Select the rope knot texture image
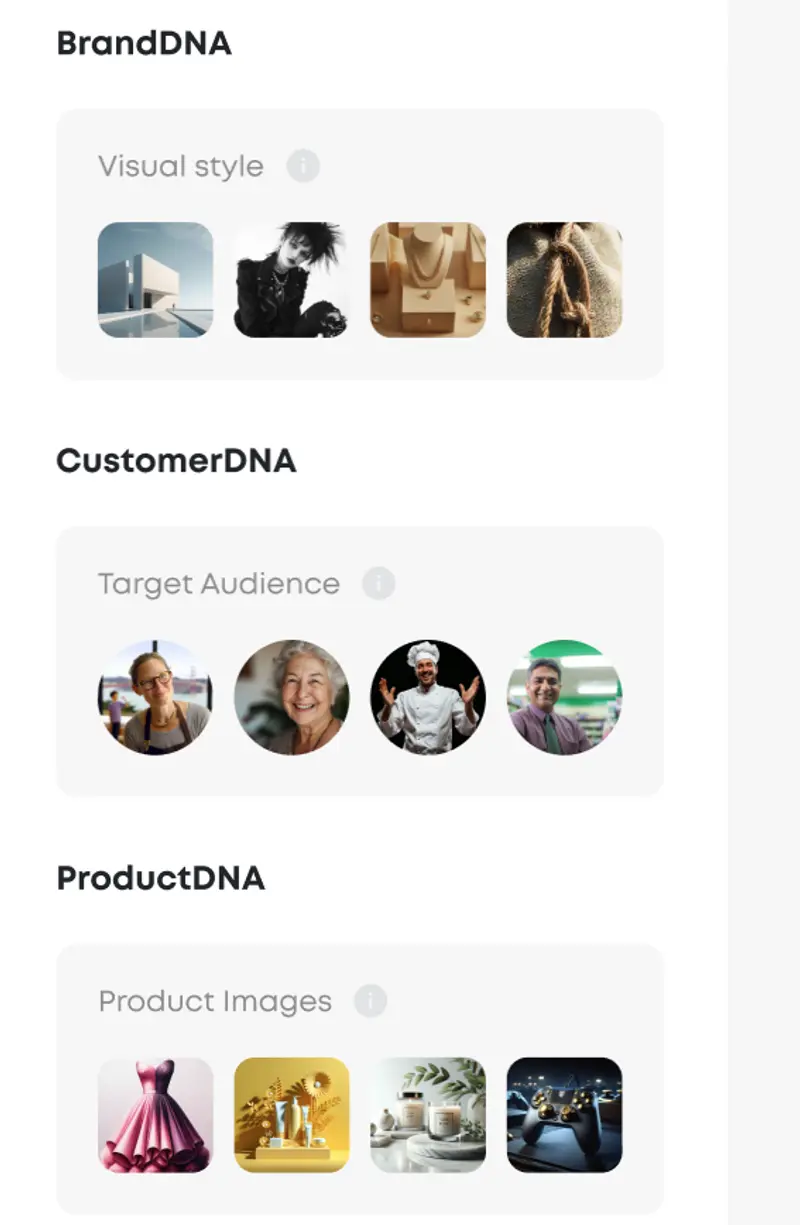 564,279
